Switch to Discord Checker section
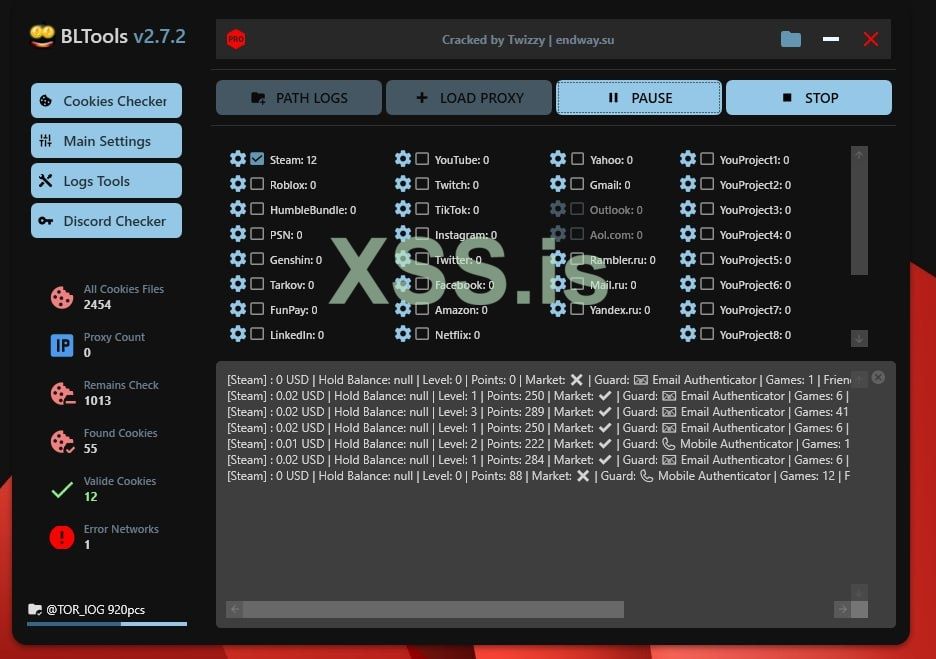Screen dimensions: 936x659 coord(106,220)
